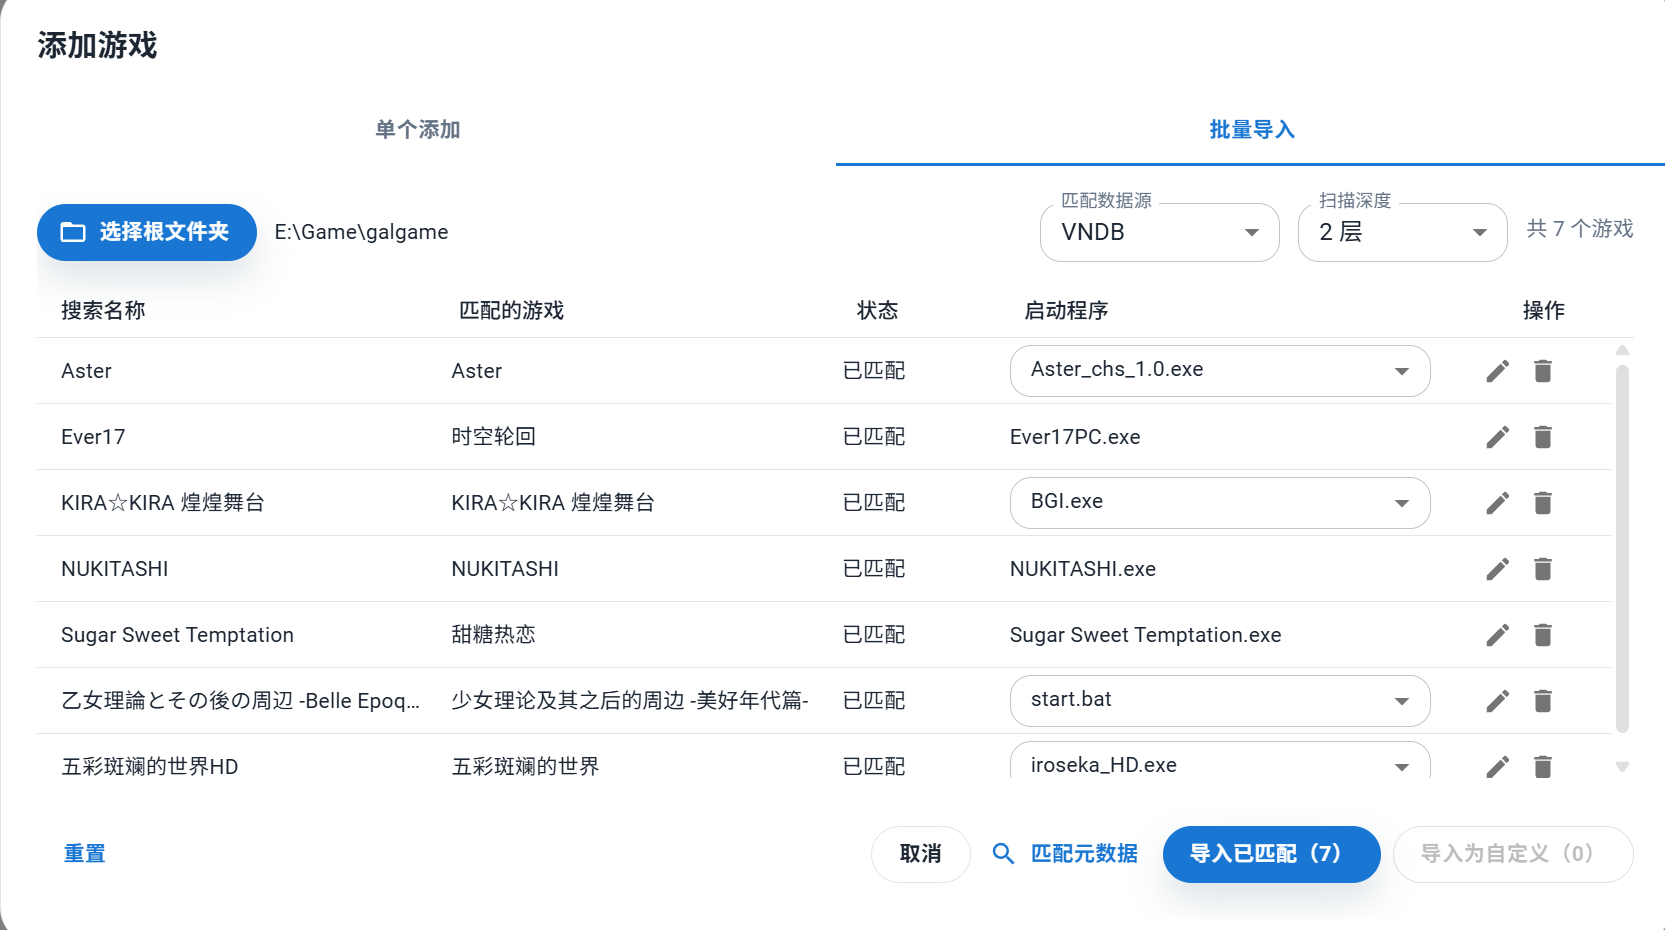Click the 导入已匹配 (7) button
The height and width of the screenshot is (930, 1665).
(1271, 854)
